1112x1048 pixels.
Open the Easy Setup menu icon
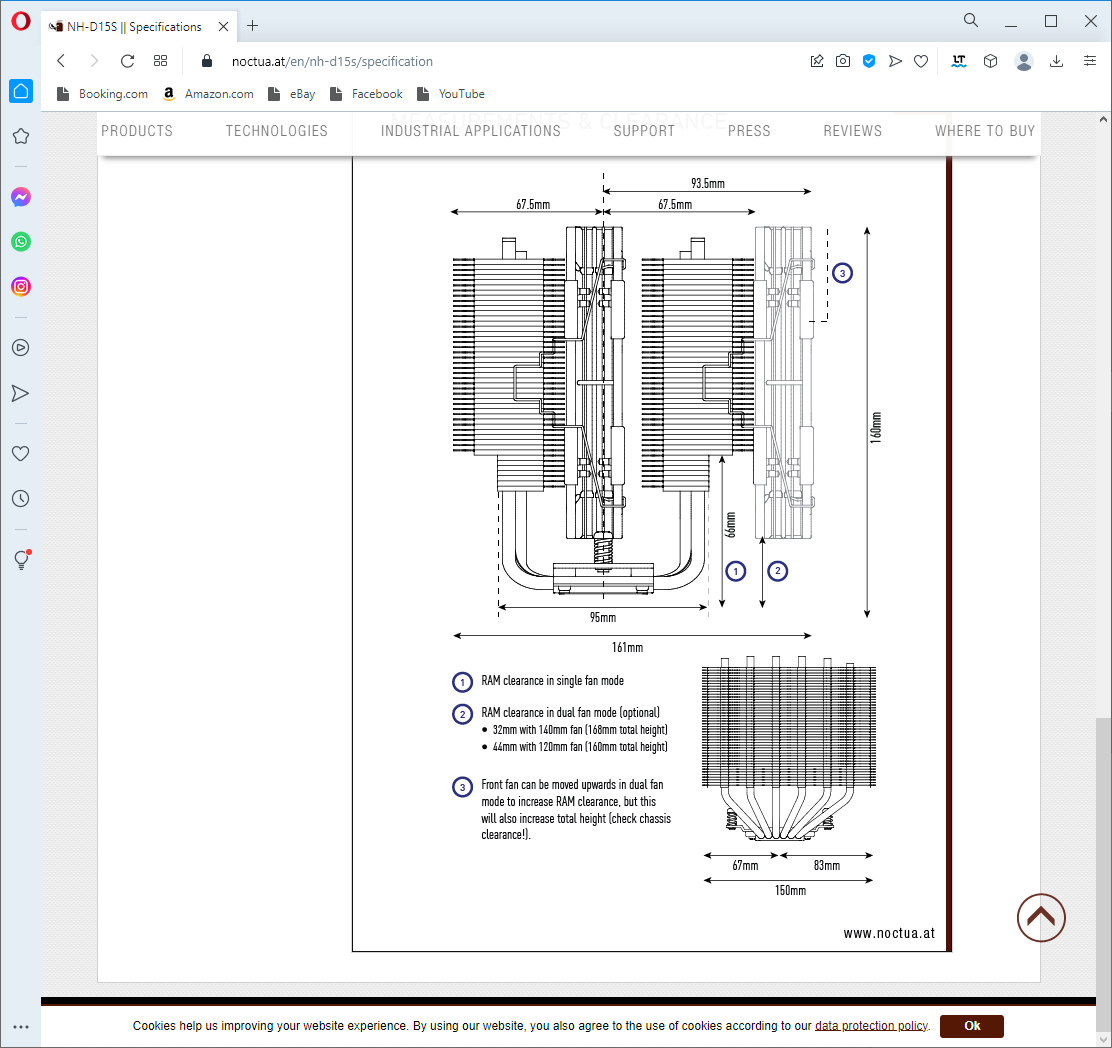pyautogui.click(x=1089, y=61)
